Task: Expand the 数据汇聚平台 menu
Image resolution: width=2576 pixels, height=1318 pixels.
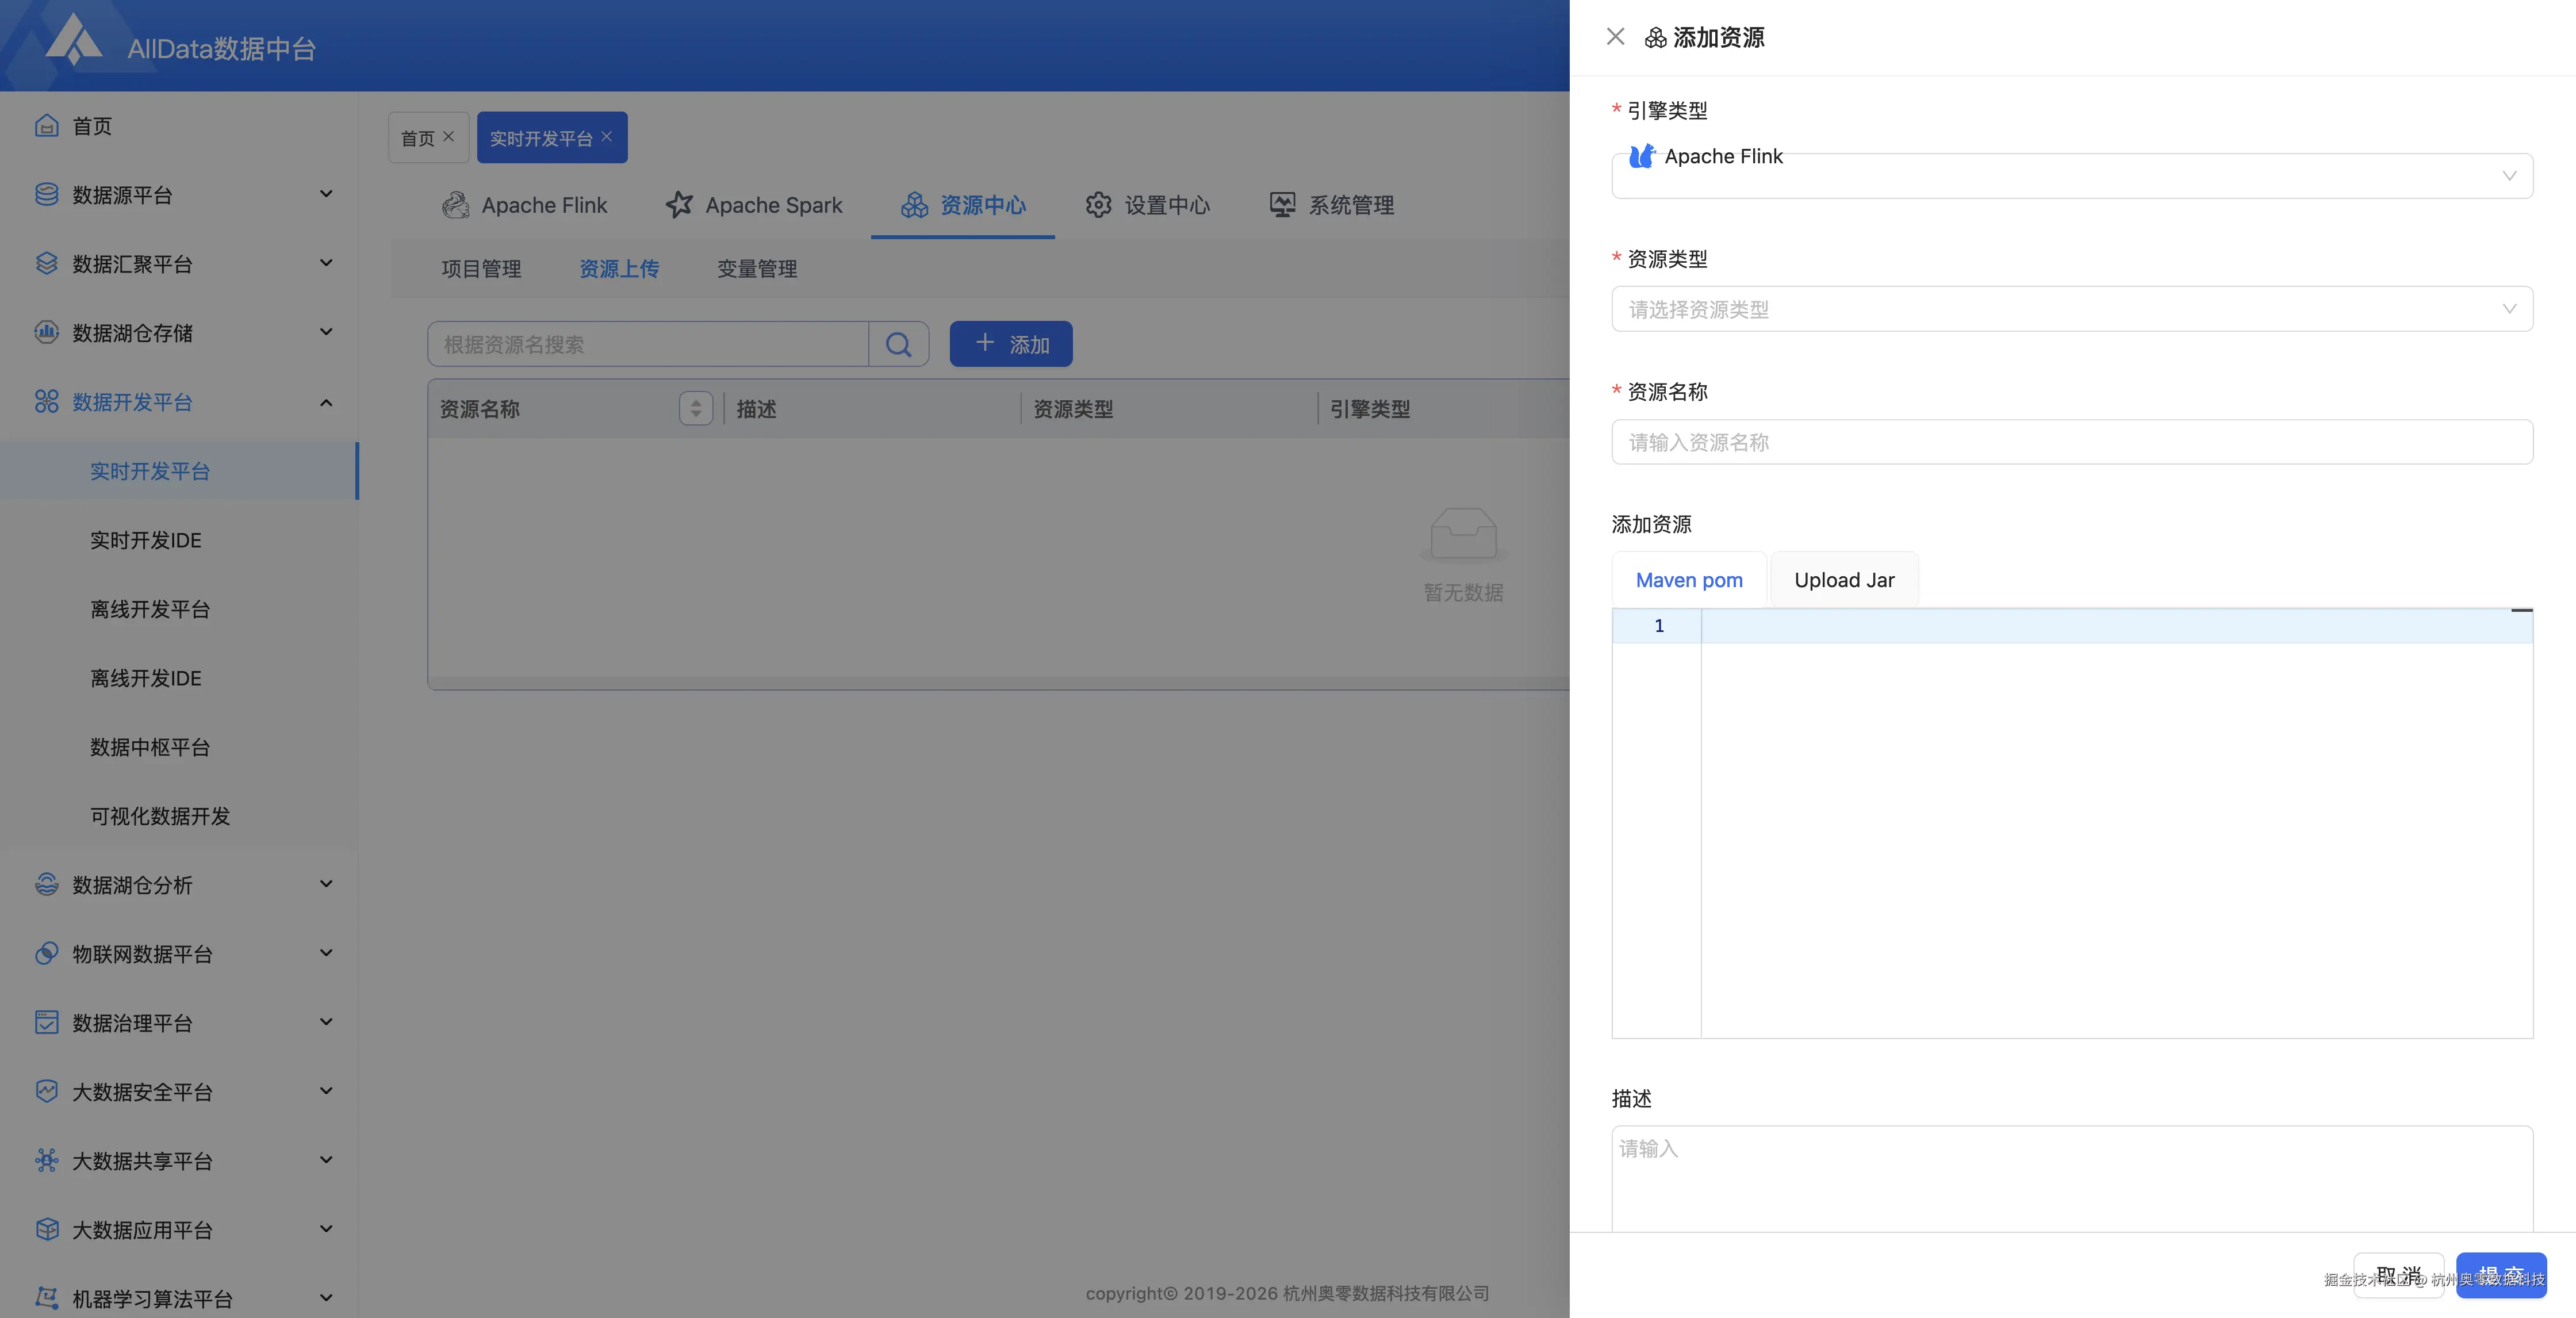Action: coord(326,263)
